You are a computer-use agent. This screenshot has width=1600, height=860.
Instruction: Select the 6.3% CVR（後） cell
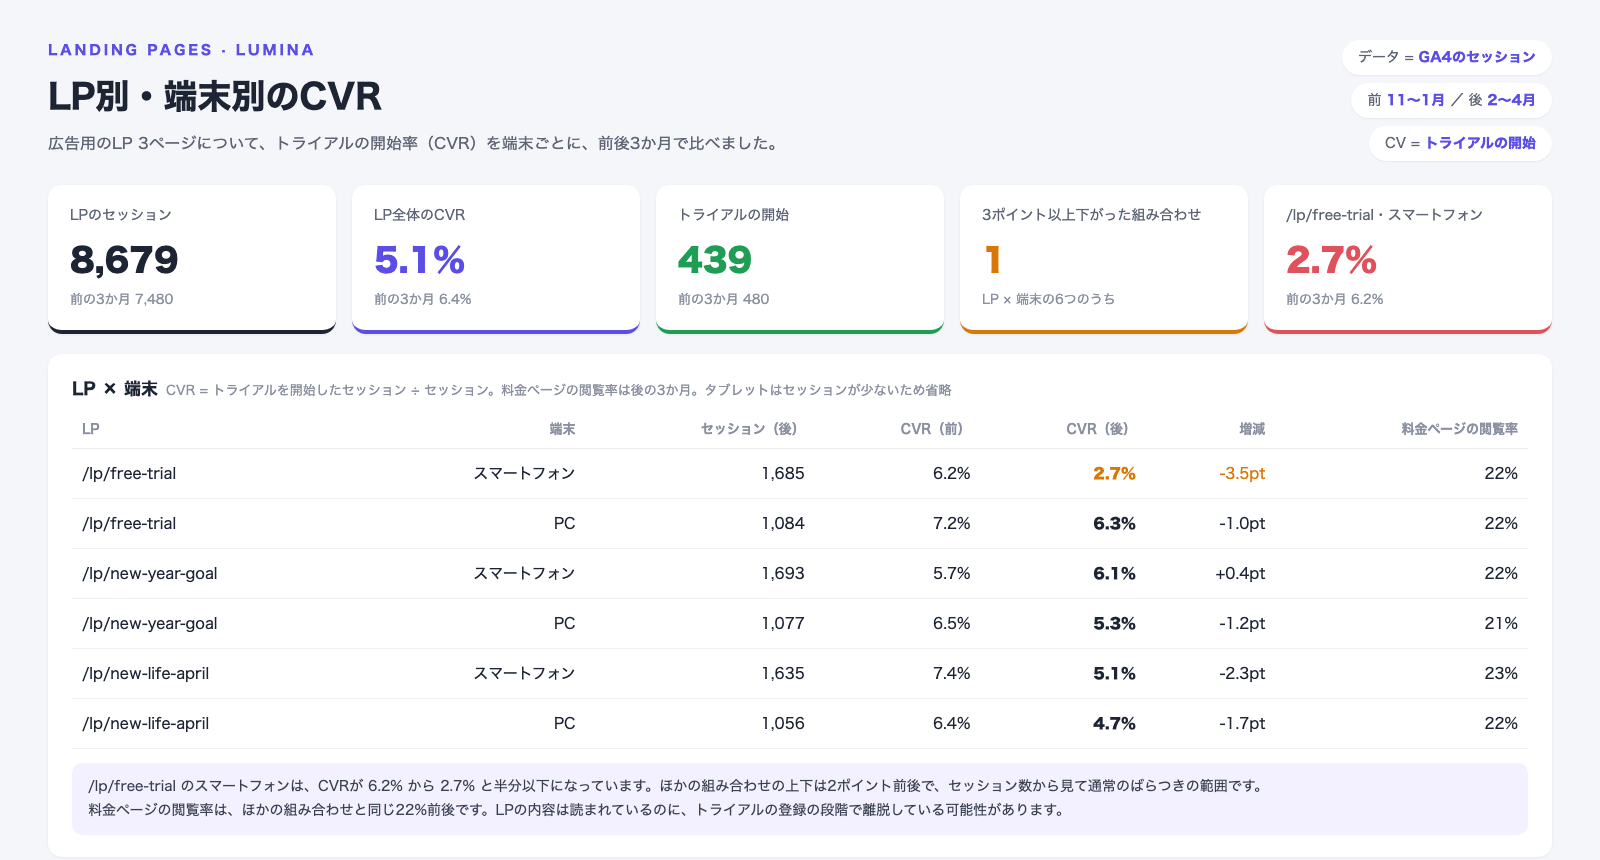(1114, 524)
